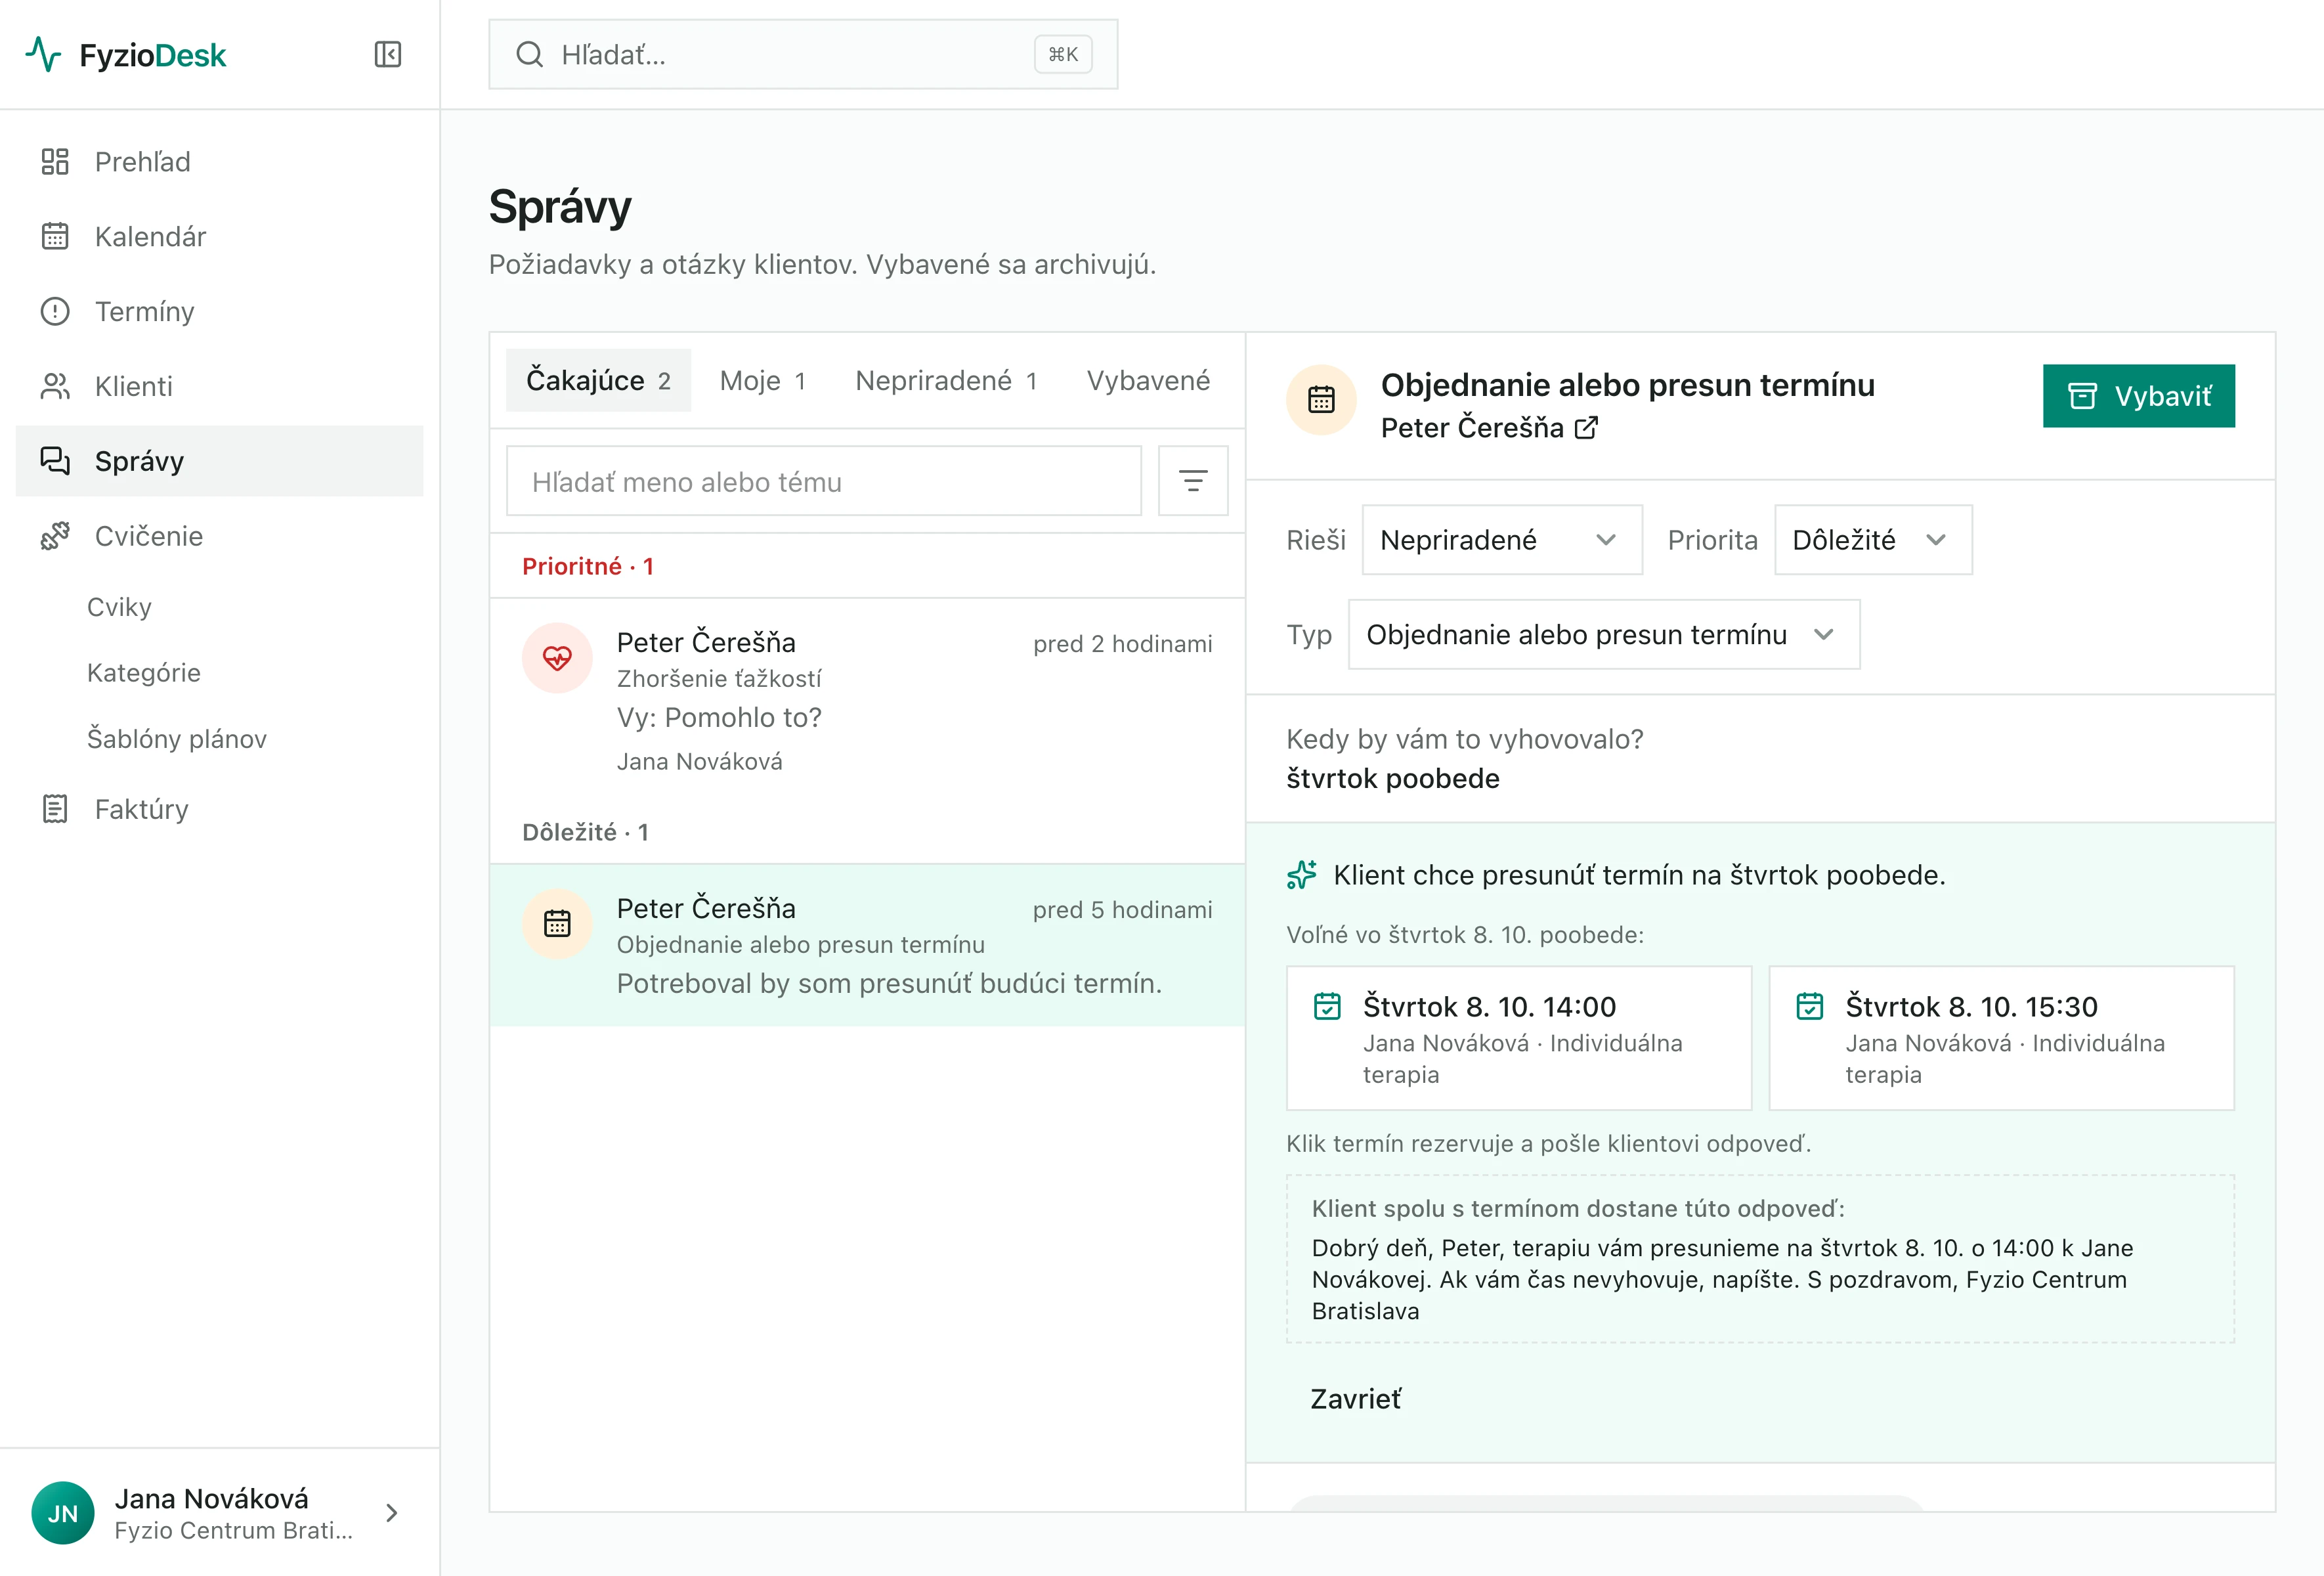Click the JN user avatar
Screen dimensions: 2324x1576
click(x=62, y=1512)
